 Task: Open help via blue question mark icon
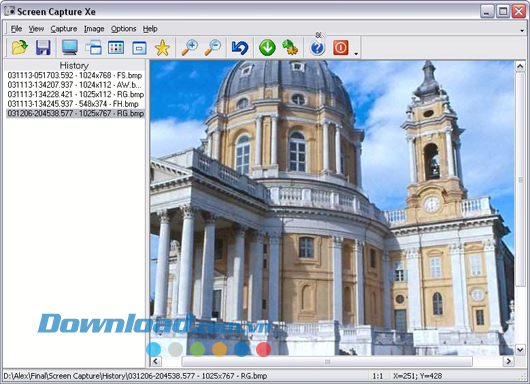[x=317, y=48]
